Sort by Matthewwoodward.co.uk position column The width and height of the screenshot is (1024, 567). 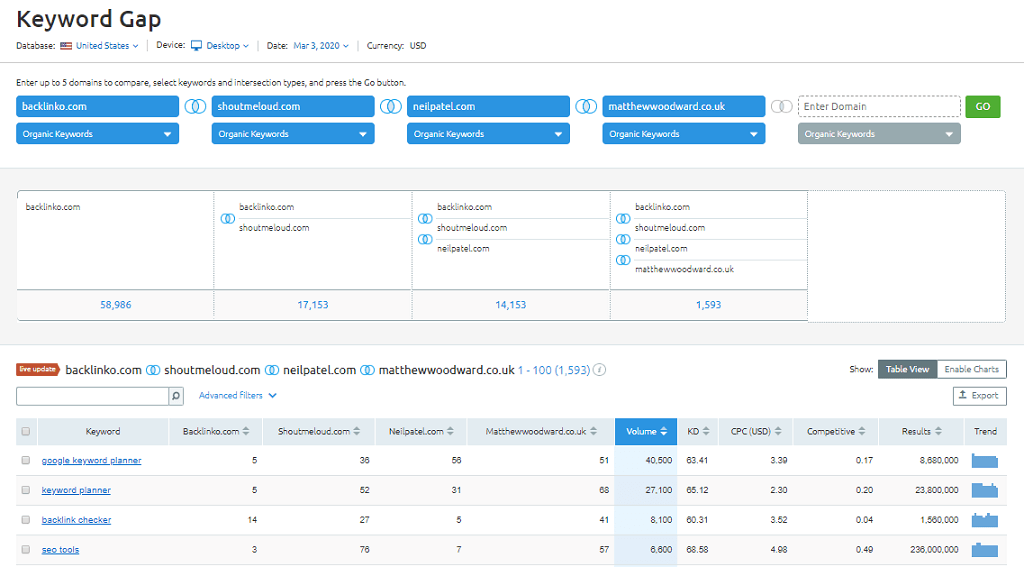(541, 431)
